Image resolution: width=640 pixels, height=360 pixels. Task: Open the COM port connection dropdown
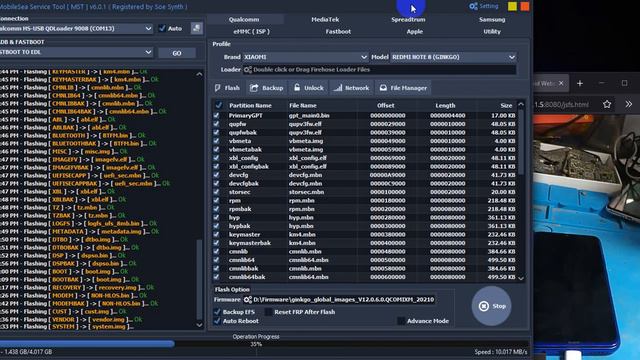pos(76,29)
